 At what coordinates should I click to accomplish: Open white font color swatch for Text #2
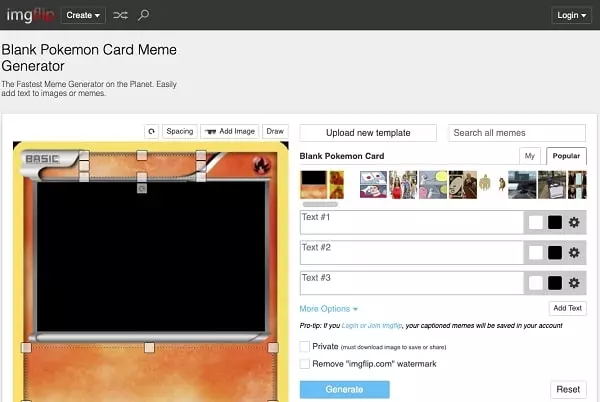point(535,253)
